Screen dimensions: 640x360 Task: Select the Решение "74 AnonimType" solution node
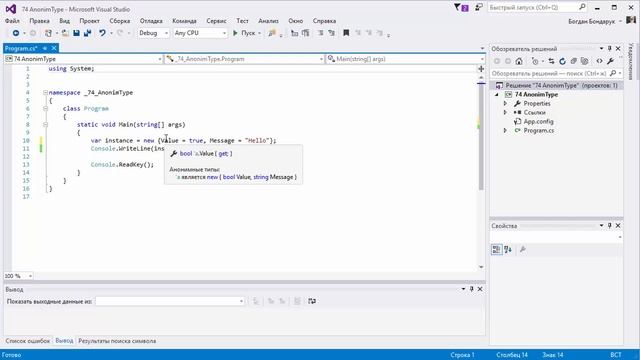coord(557,86)
